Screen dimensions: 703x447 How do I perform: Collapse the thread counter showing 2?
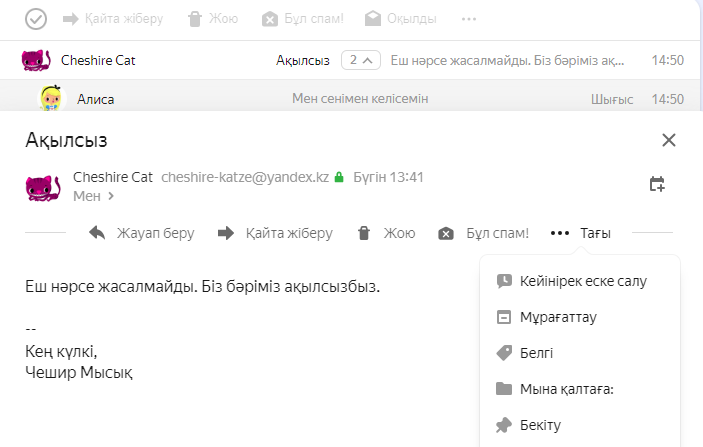pos(361,60)
